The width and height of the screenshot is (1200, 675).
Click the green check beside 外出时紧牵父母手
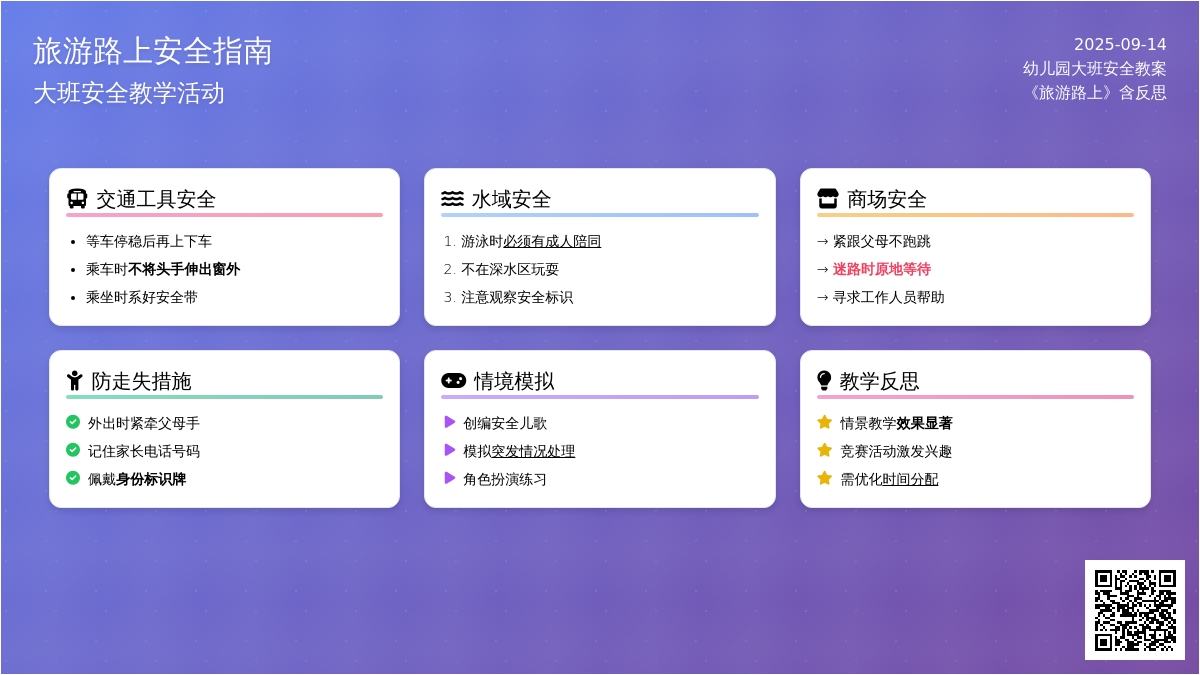pyautogui.click(x=73, y=422)
